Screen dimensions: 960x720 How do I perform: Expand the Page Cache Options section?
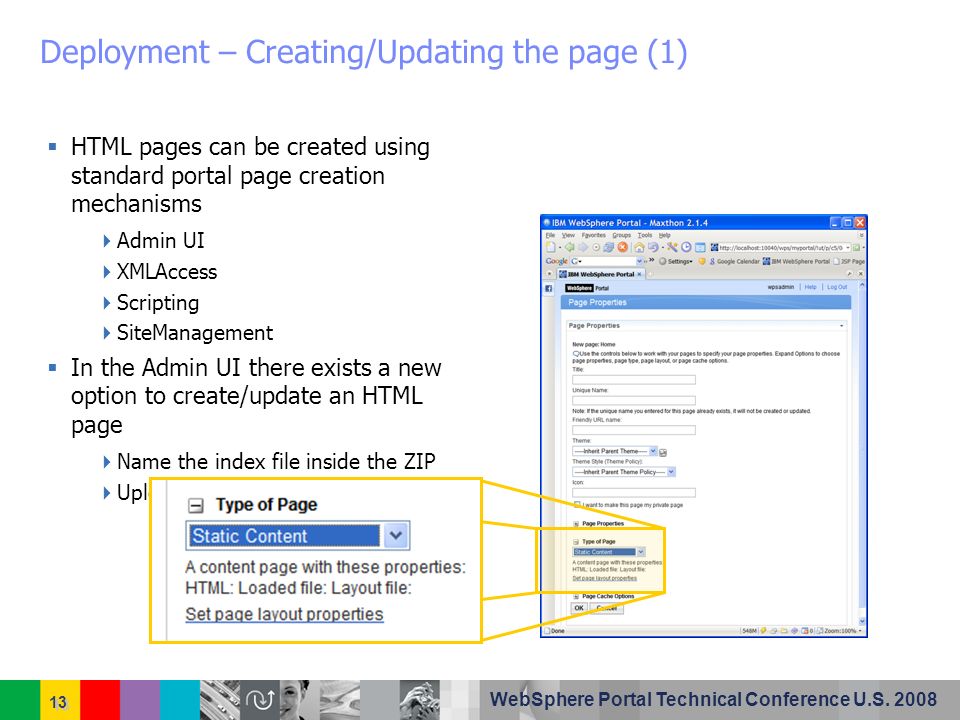pyautogui.click(x=576, y=596)
